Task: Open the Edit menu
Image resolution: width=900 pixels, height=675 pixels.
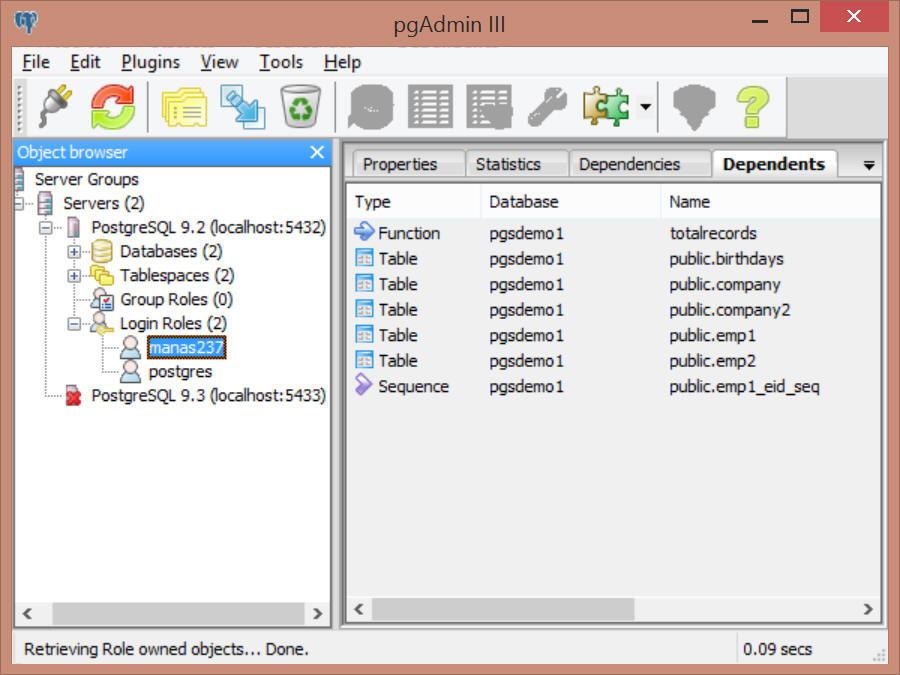Action: (x=85, y=62)
